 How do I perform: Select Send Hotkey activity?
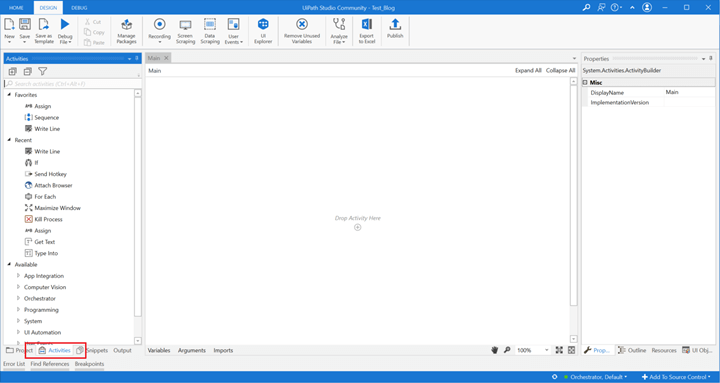pyautogui.click(x=46, y=174)
